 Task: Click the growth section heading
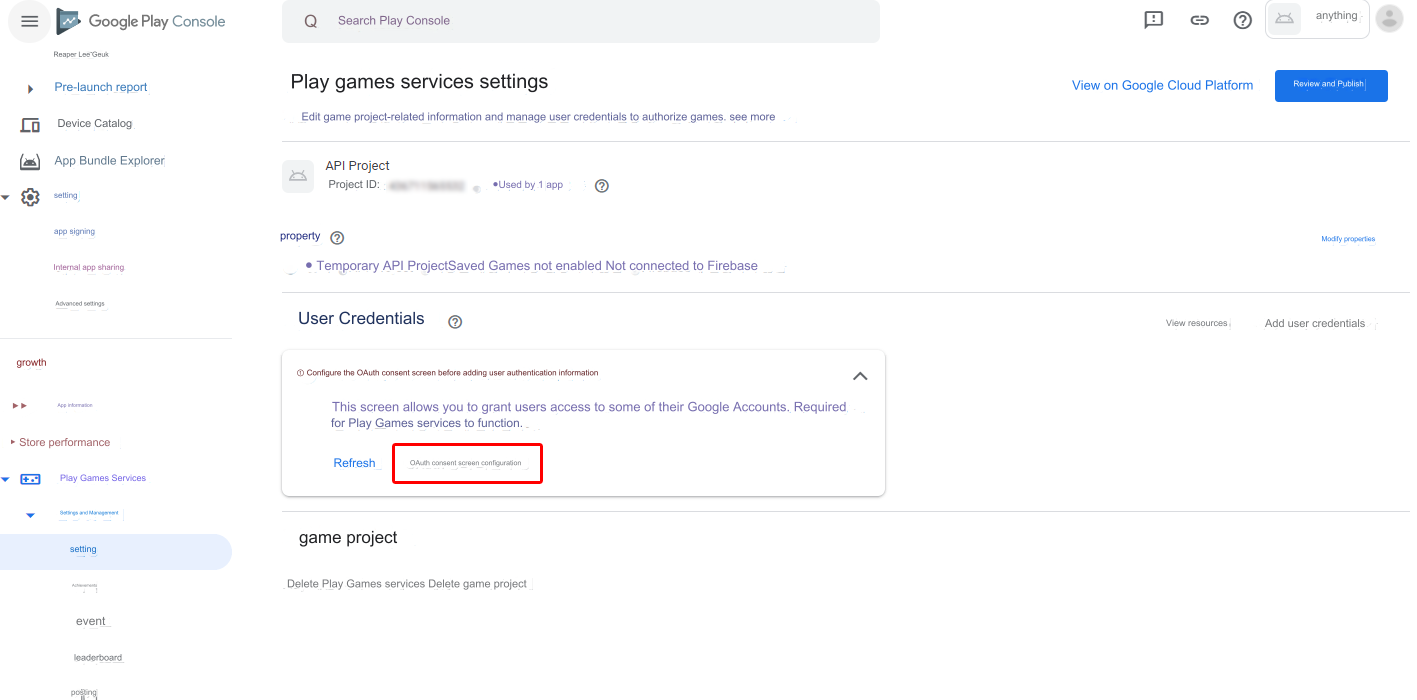[31, 362]
